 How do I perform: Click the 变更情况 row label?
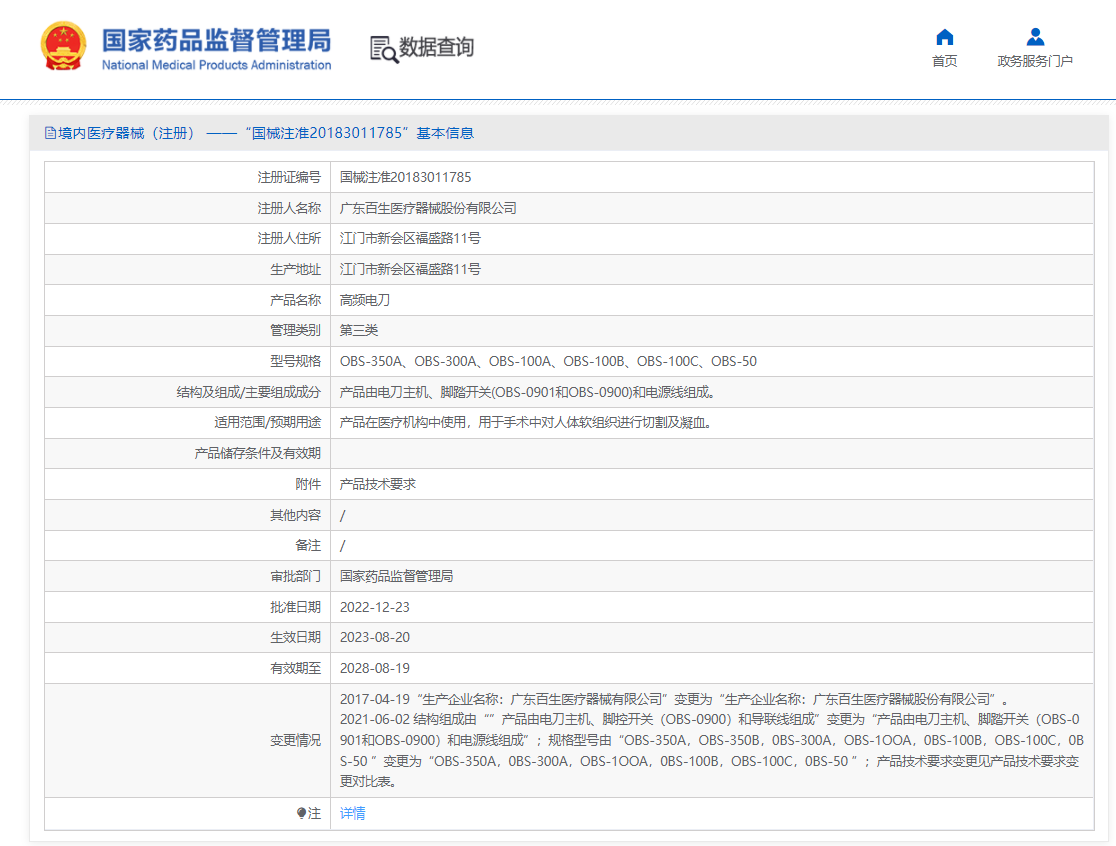tap(295, 740)
